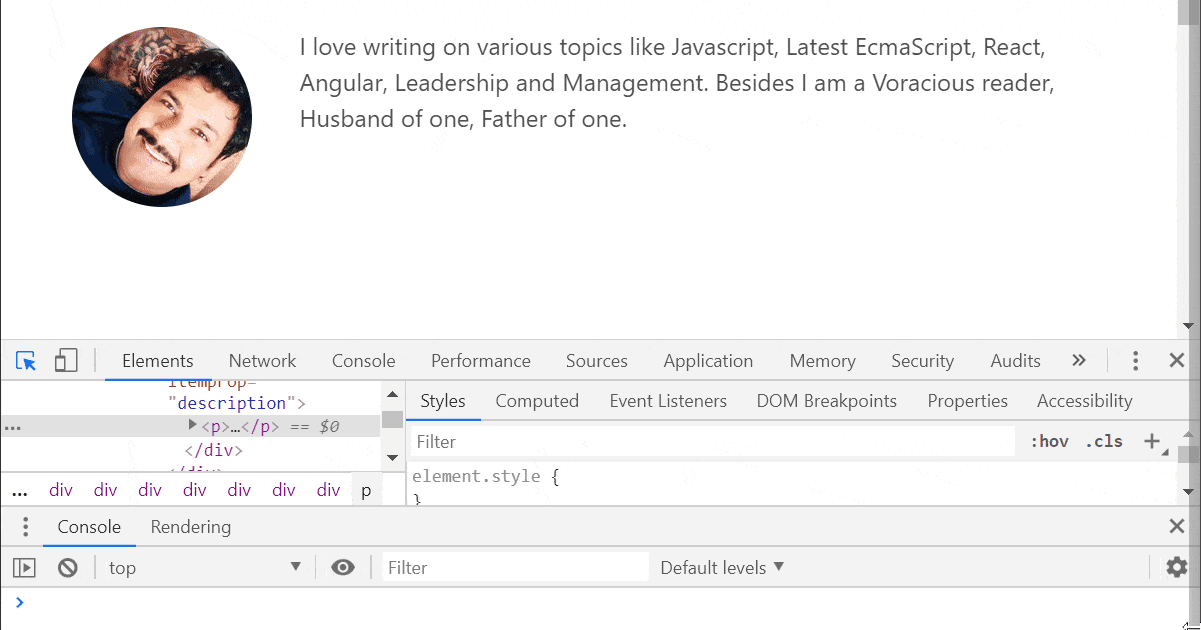Image resolution: width=1201 pixels, height=630 pixels.
Task: Click the new style rule plus icon
Action: (x=1152, y=441)
